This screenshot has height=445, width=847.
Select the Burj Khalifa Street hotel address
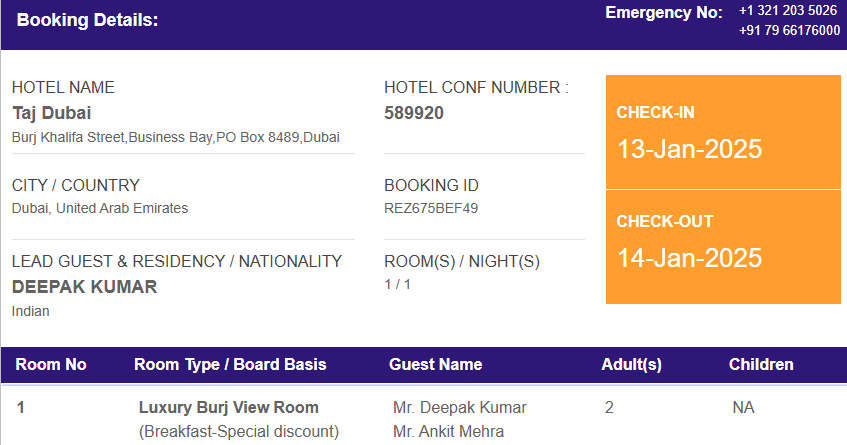pyautogui.click(x=176, y=138)
